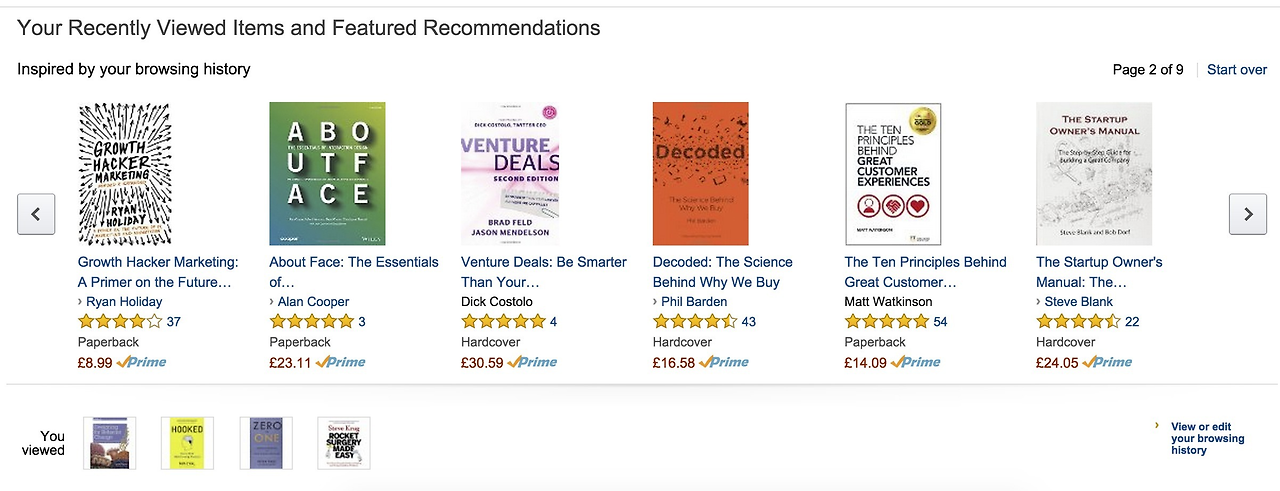Open Growth Hacker Marketing book cover
Image resolution: width=1280 pixels, height=491 pixels.
click(x=124, y=174)
